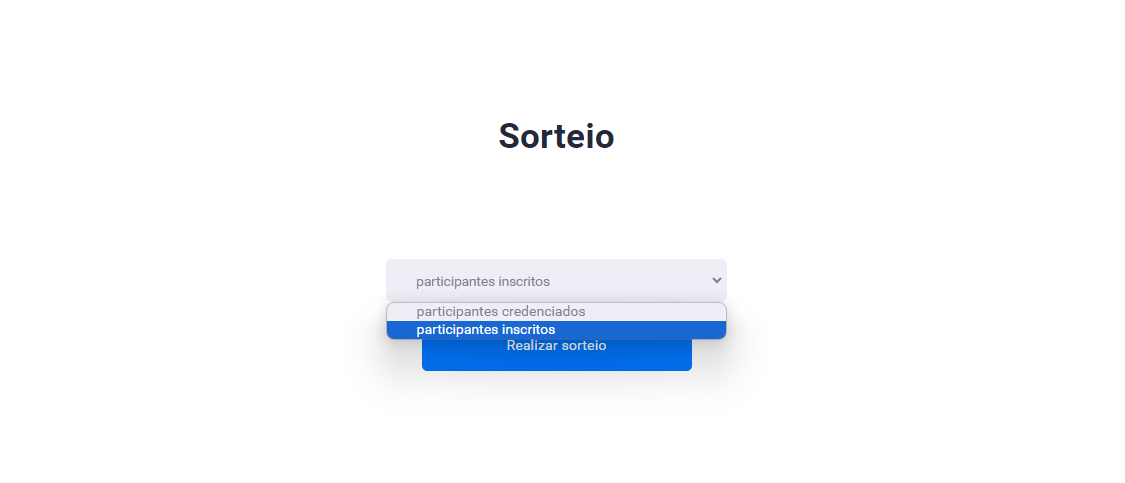This screenshot has height=483, width=1125.
Task: Keep the blue-highlighted "participantes inscritos" entry
Action: [x=556, y=330]
